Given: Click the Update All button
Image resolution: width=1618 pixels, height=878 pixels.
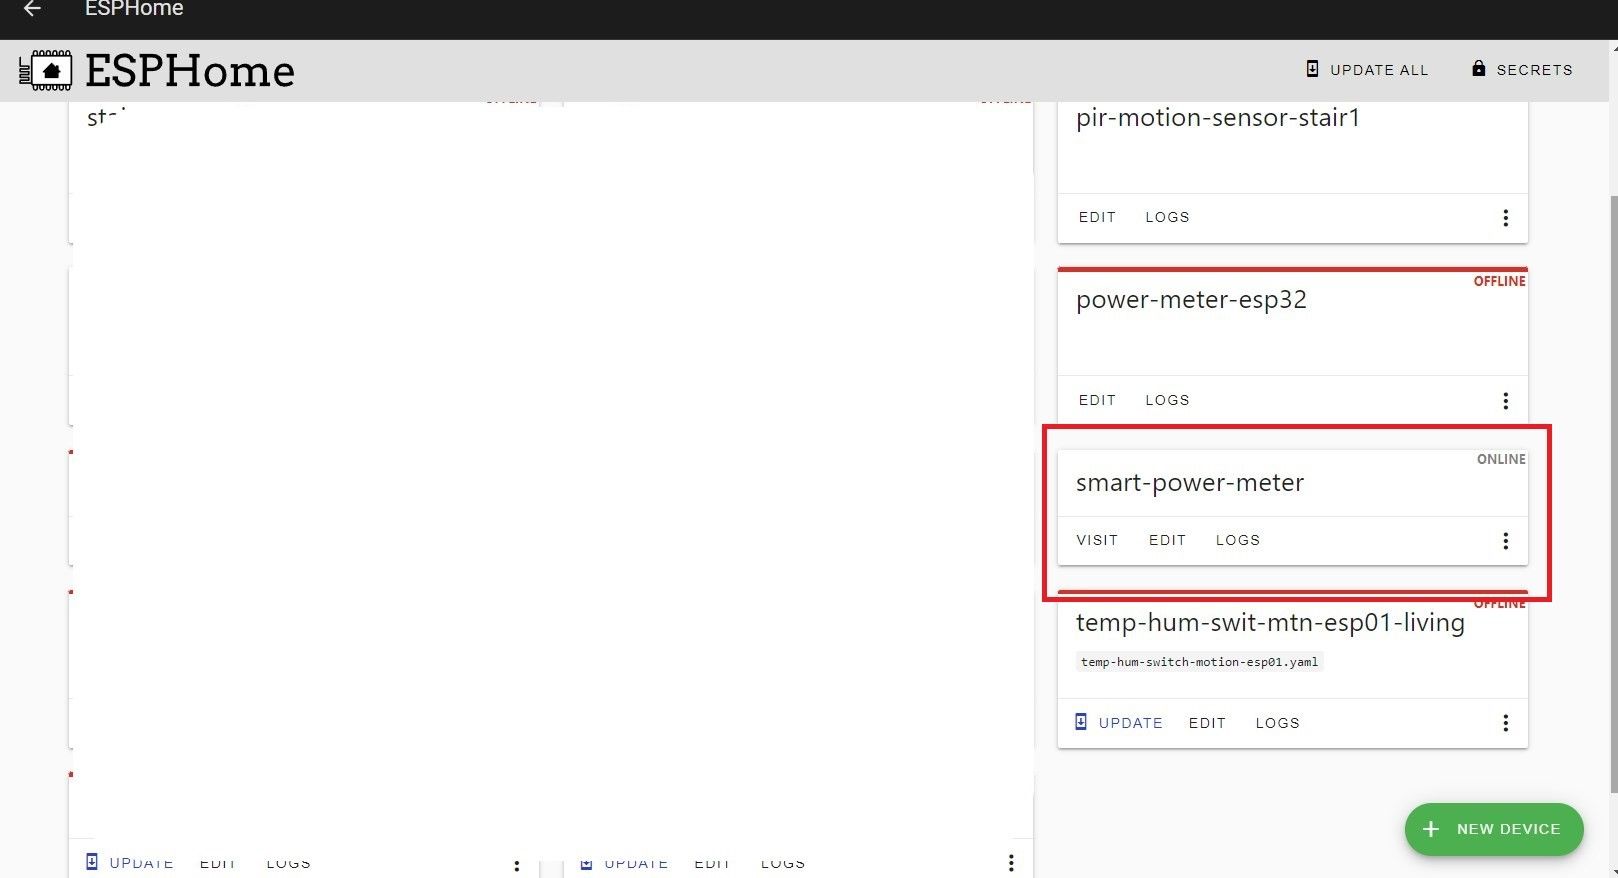Looking at the screenshot, I should (1367, 70).
